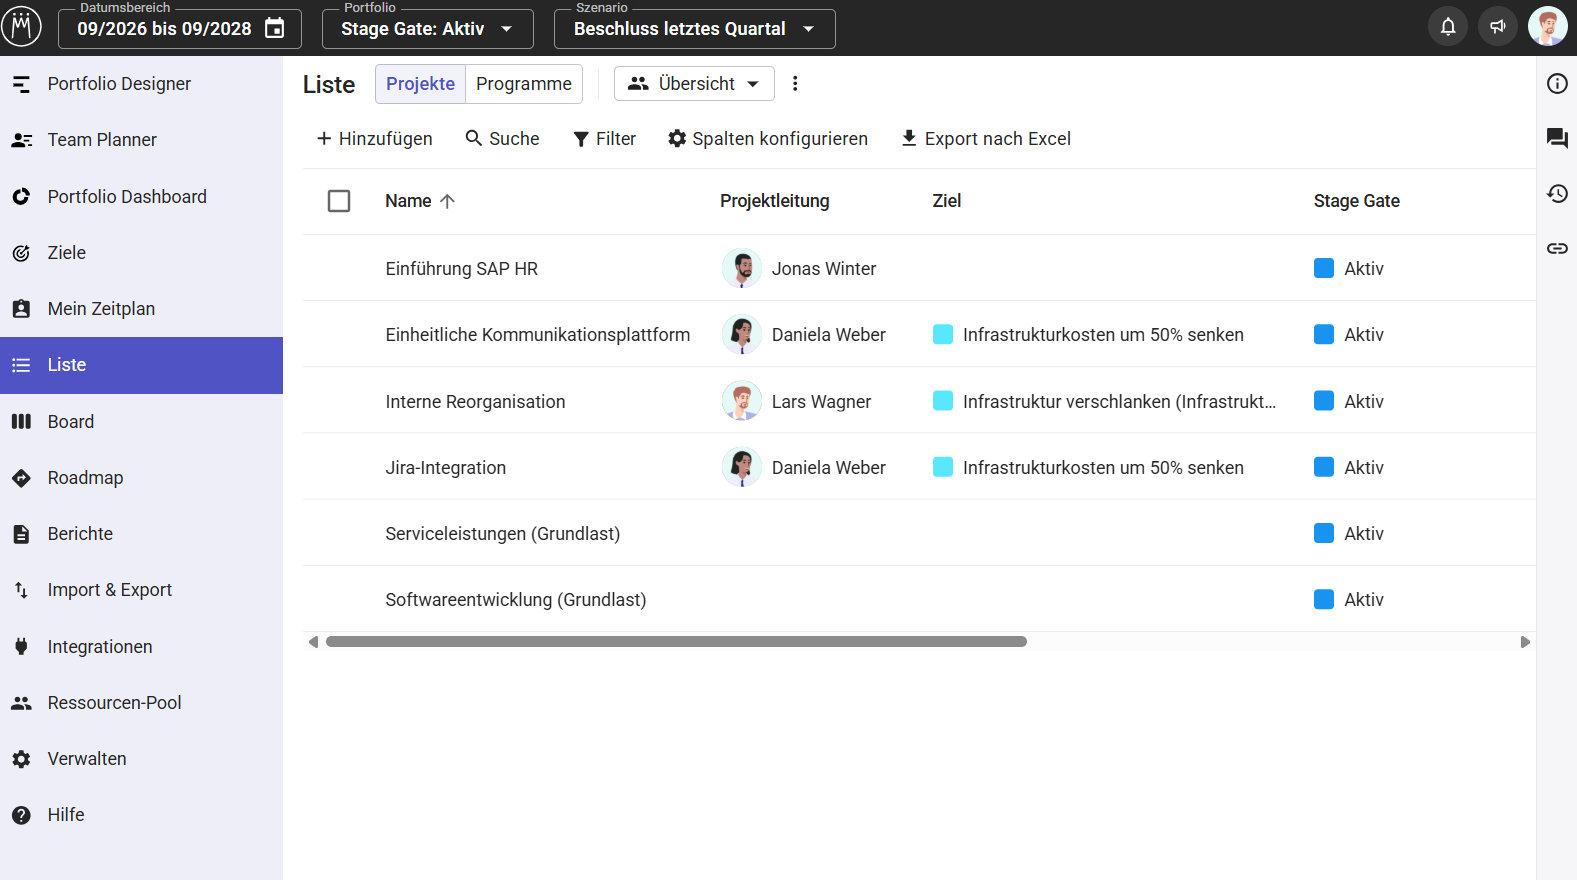Viewport: 1577px width, 880px height.
Task: Open the announcements megaphone icon
Action: click(1497, 27)
